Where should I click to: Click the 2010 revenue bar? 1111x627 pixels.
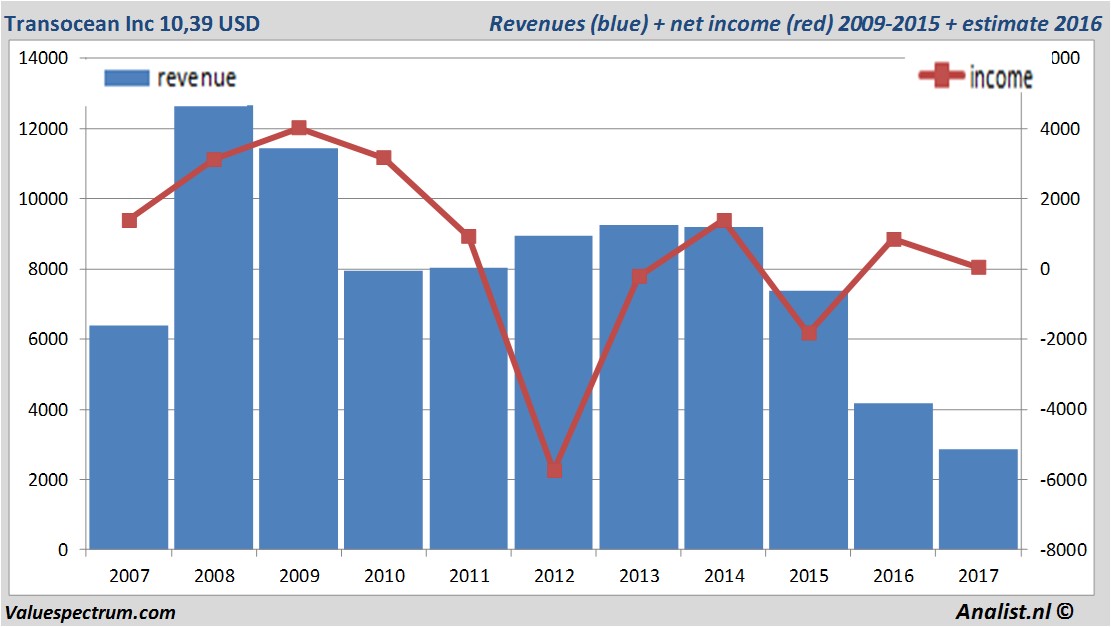pyautogui.click(x=383, y=409)
